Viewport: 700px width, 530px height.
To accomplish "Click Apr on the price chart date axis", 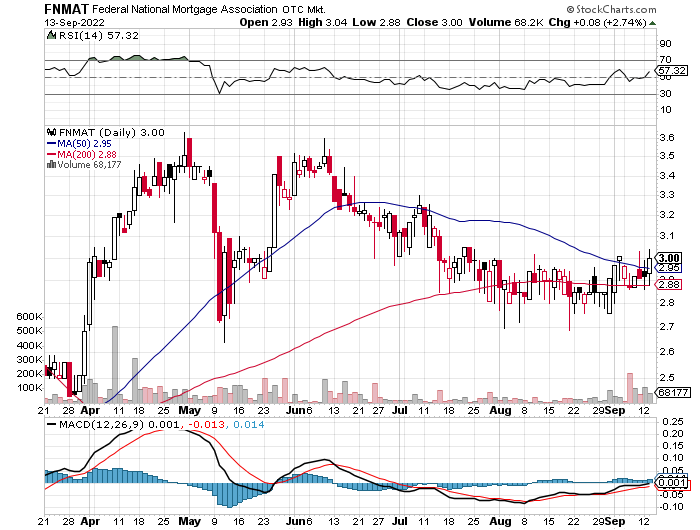I will pos(91,410).
